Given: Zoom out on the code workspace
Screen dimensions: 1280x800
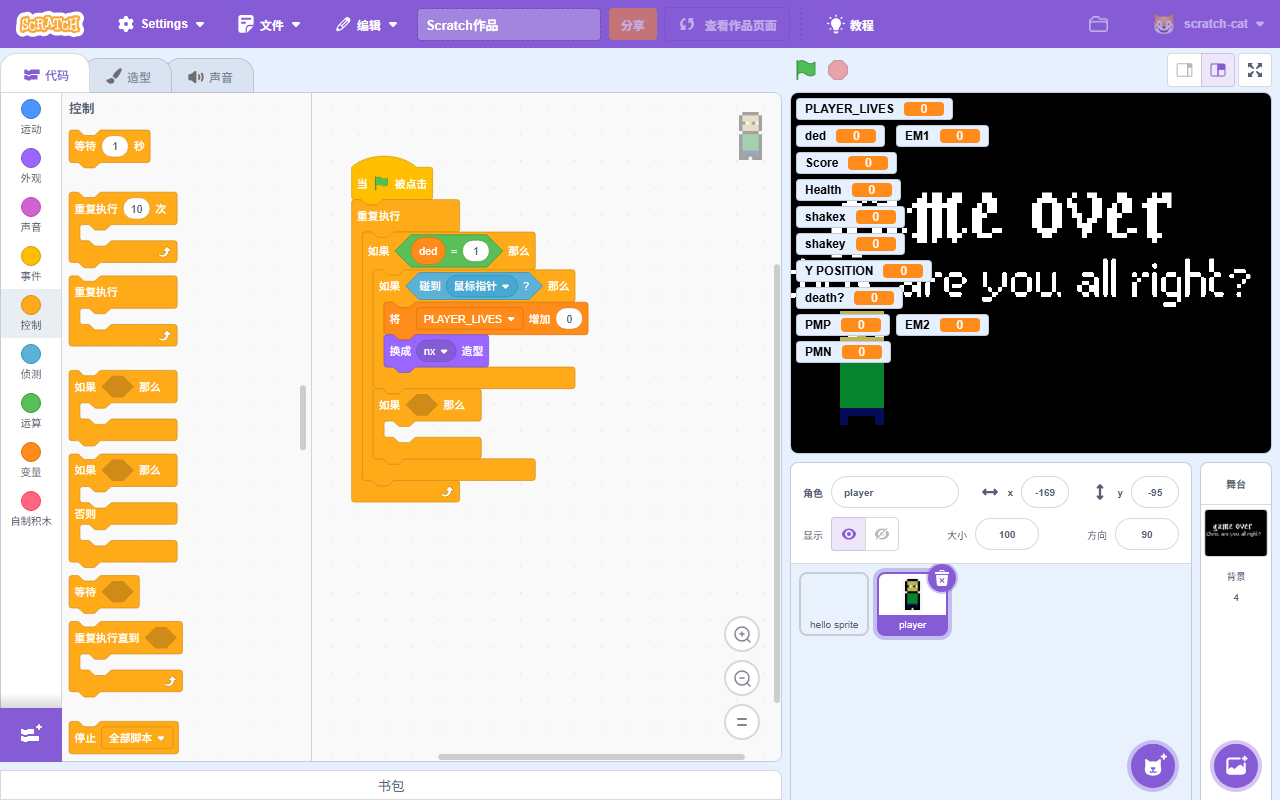Looking at the screenshot, I should (x=742, y=679).
